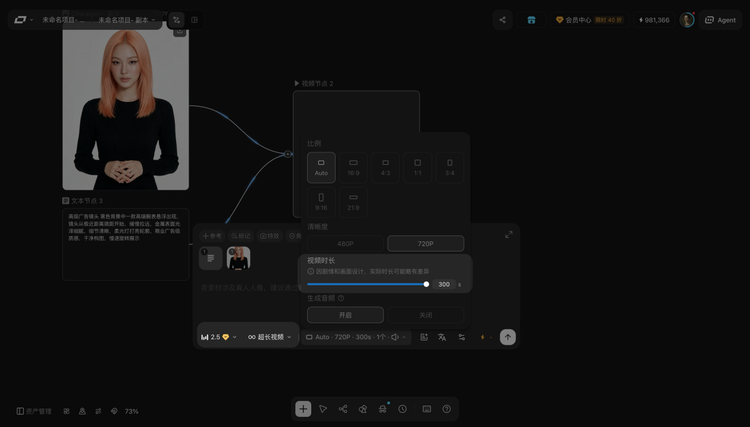Click the info icon under 视频时长
The width and height of the screenshot is (750, 427).
310,272
